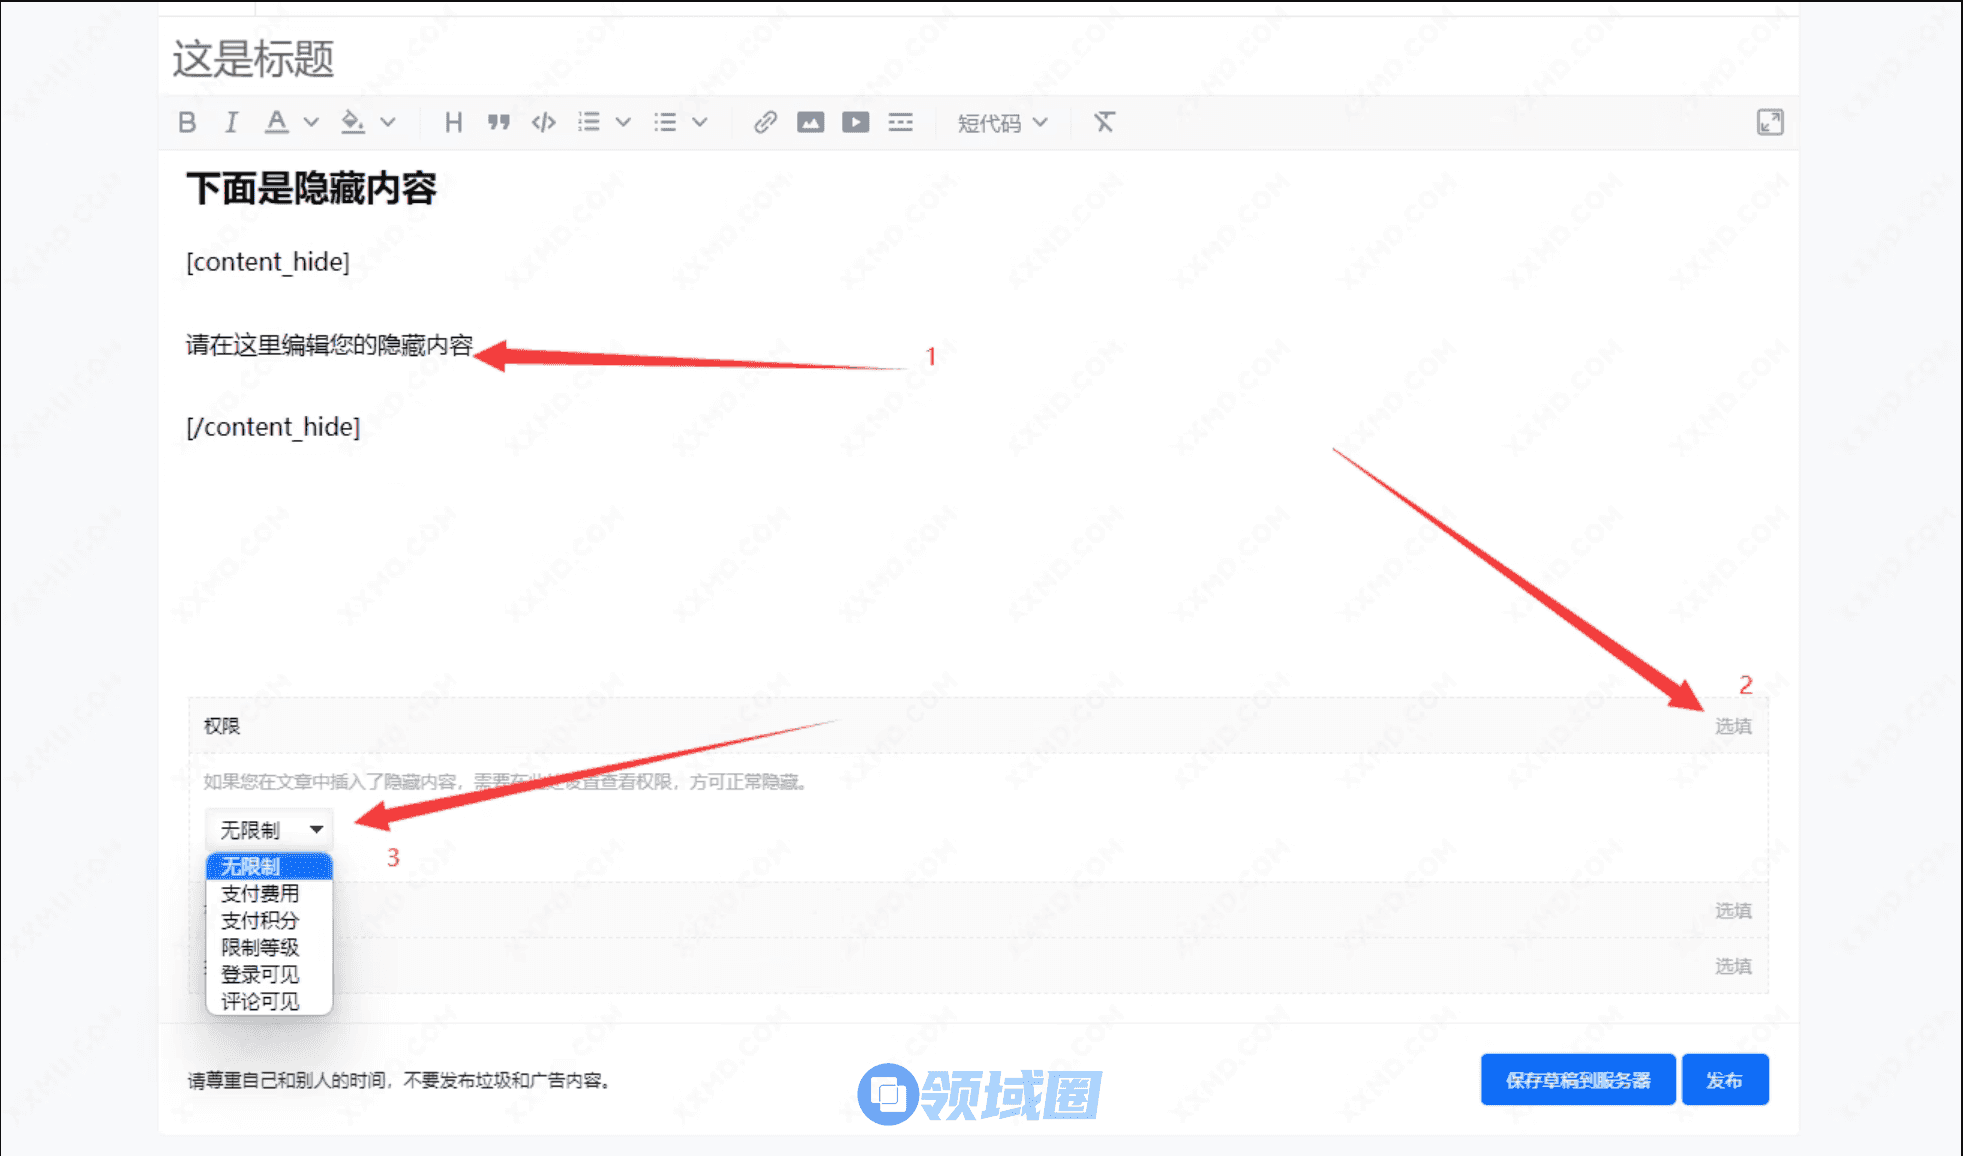Image resolution: width=1963 pixels, height=1156 pixels.
Task: Clear text formatting
Action: 1104,122
